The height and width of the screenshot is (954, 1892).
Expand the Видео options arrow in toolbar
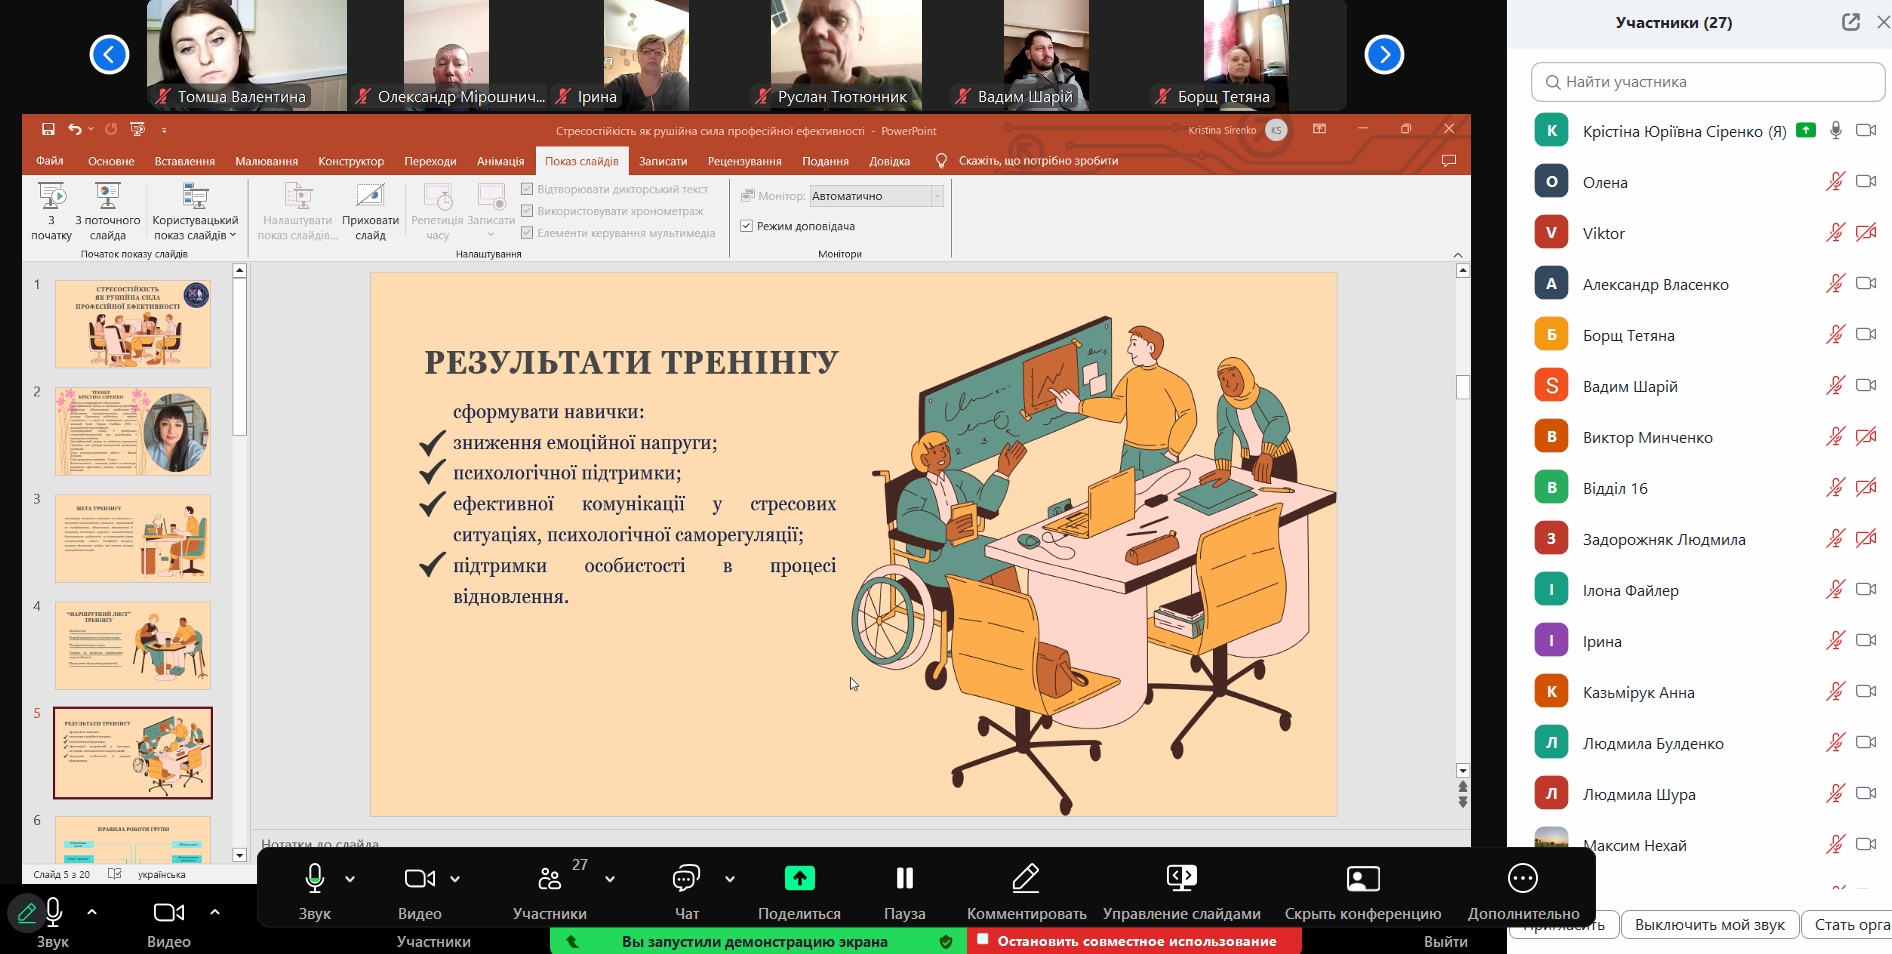click(x=455, y=879)
